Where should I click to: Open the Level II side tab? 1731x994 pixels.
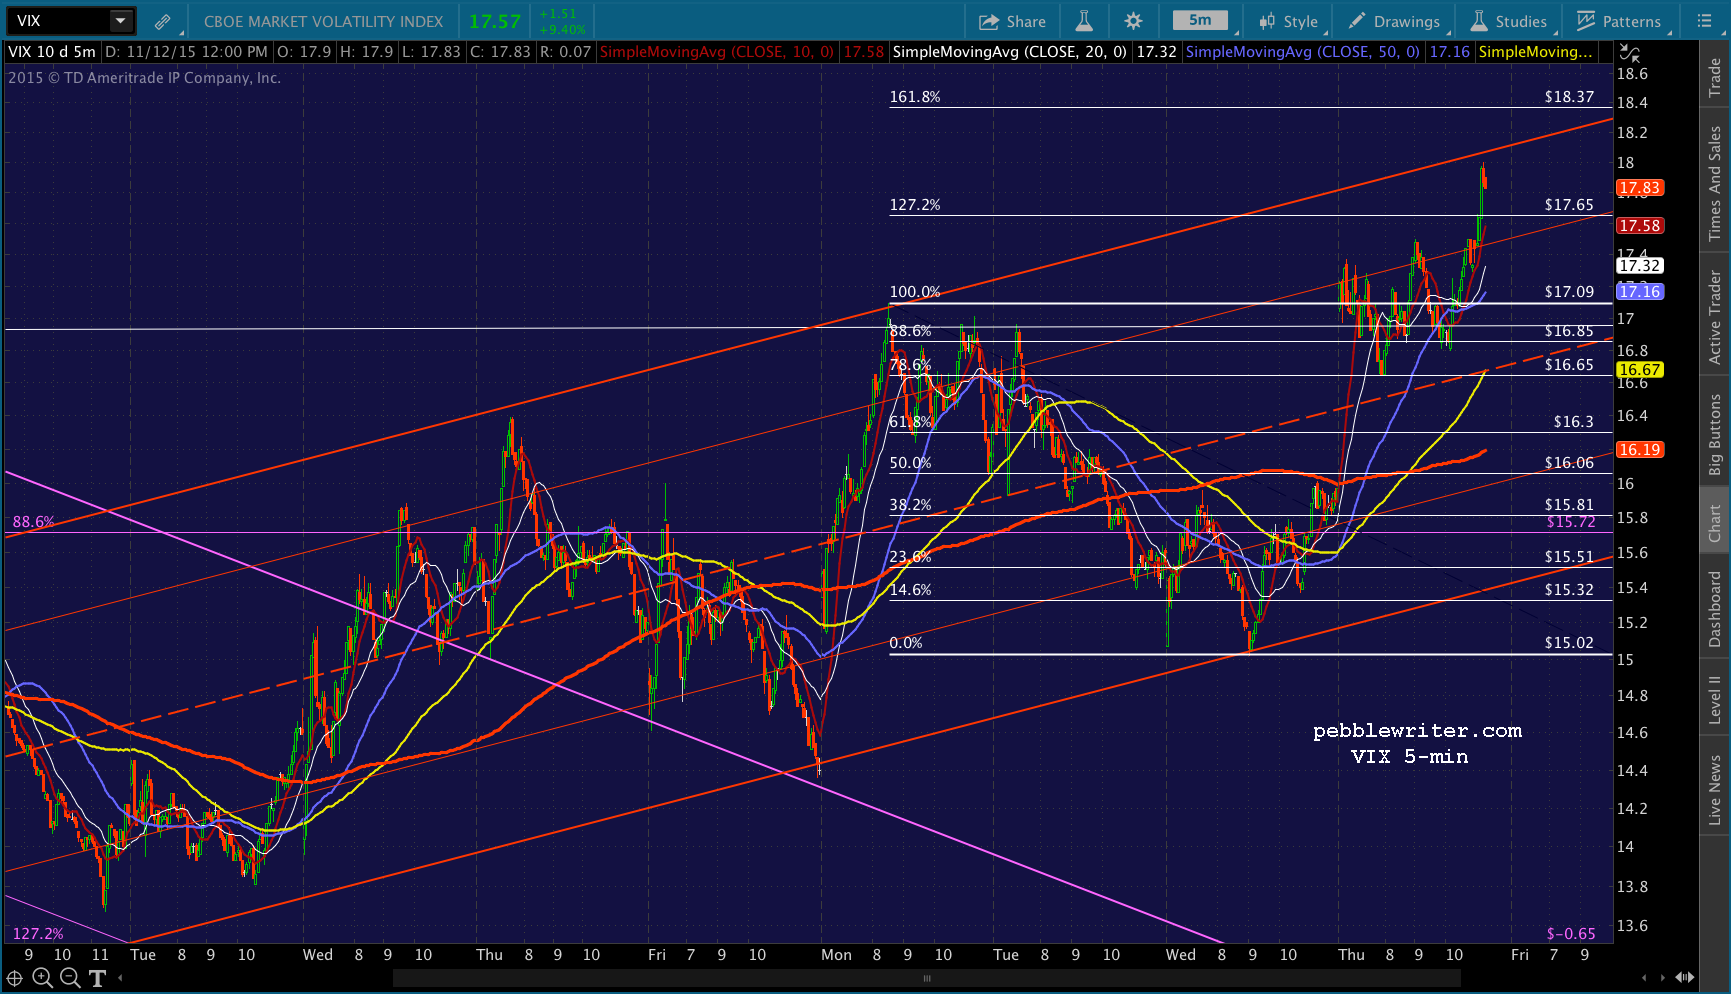[x=1715, y=699]
